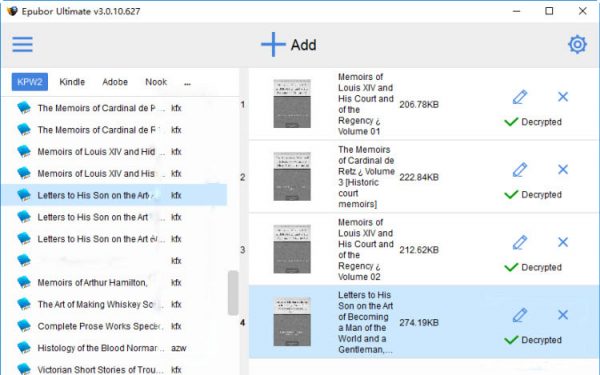
Task: Show more source tabs via the ellipsis
Action: coord(187,83)
